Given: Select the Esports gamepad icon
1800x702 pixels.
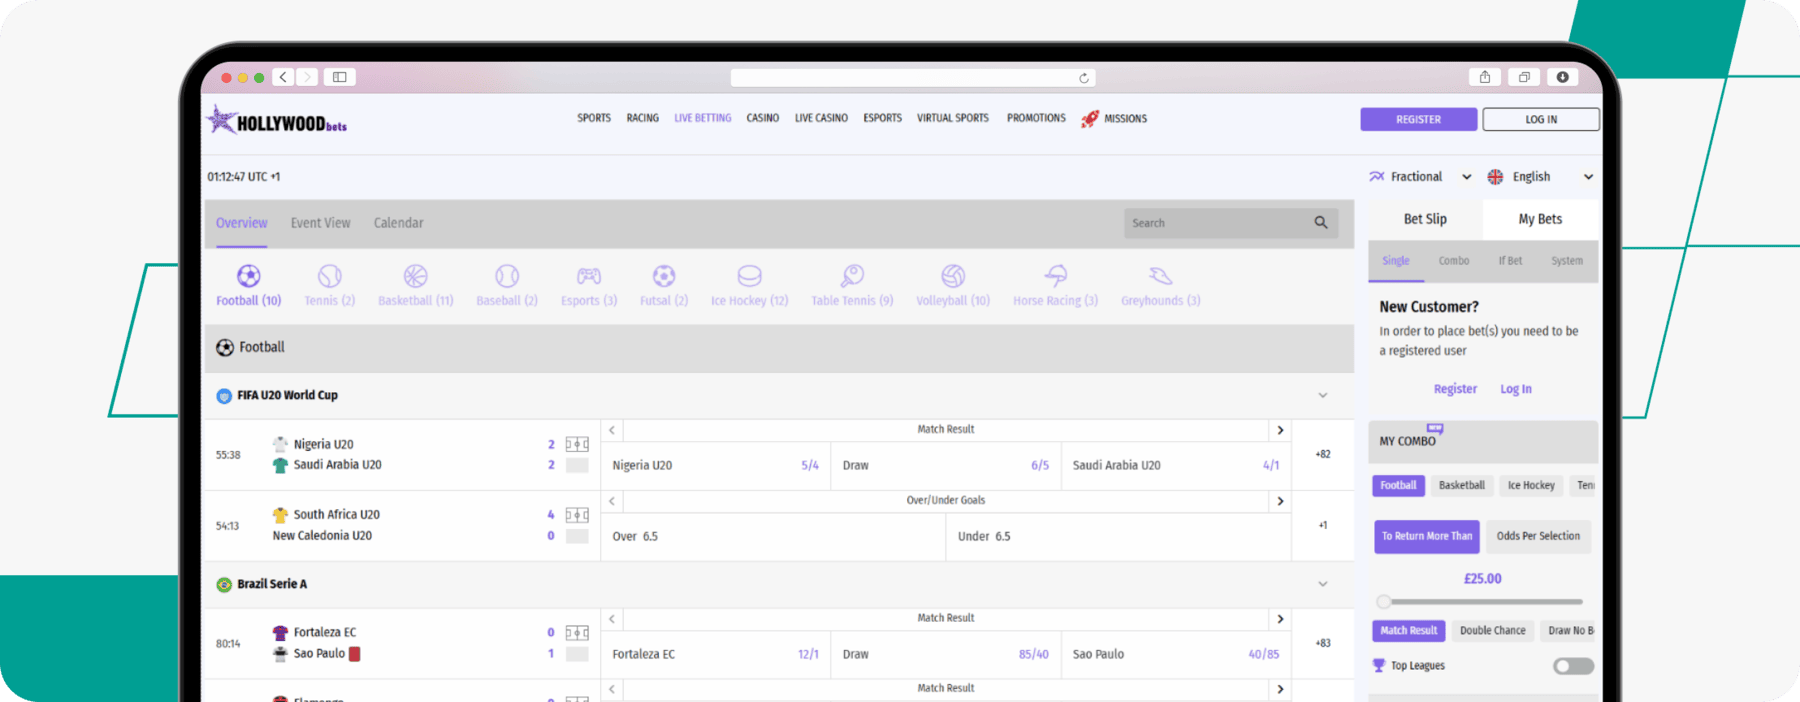Looking at the screenshot, I should (x=588, y=276).
